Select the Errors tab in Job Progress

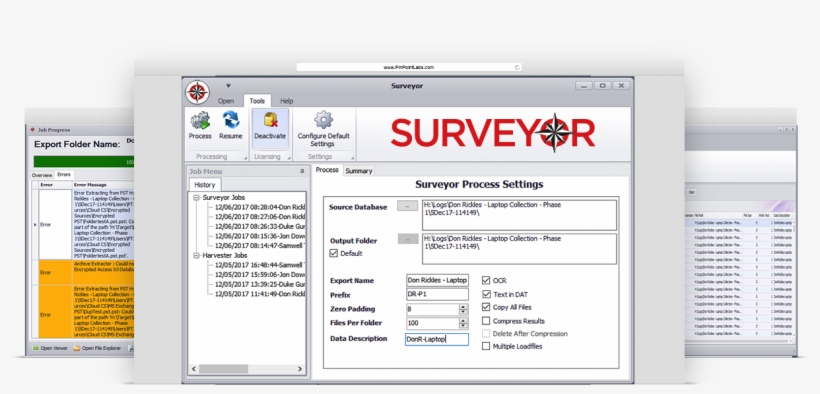(64, 175)
